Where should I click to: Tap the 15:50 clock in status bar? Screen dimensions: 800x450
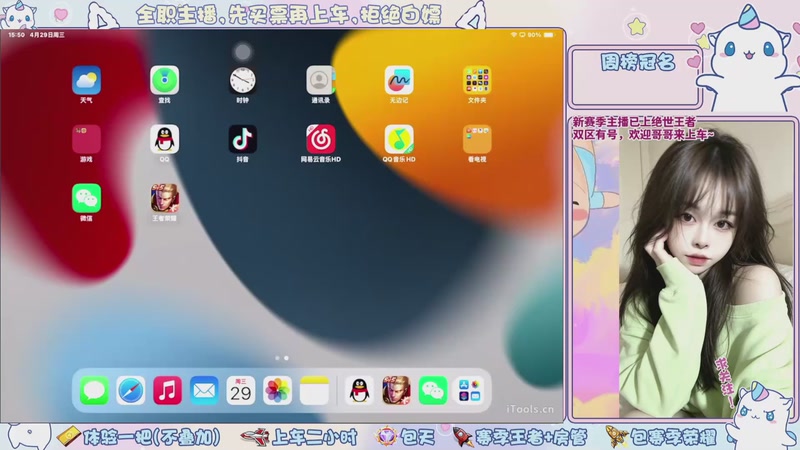[x=16, y=35]
